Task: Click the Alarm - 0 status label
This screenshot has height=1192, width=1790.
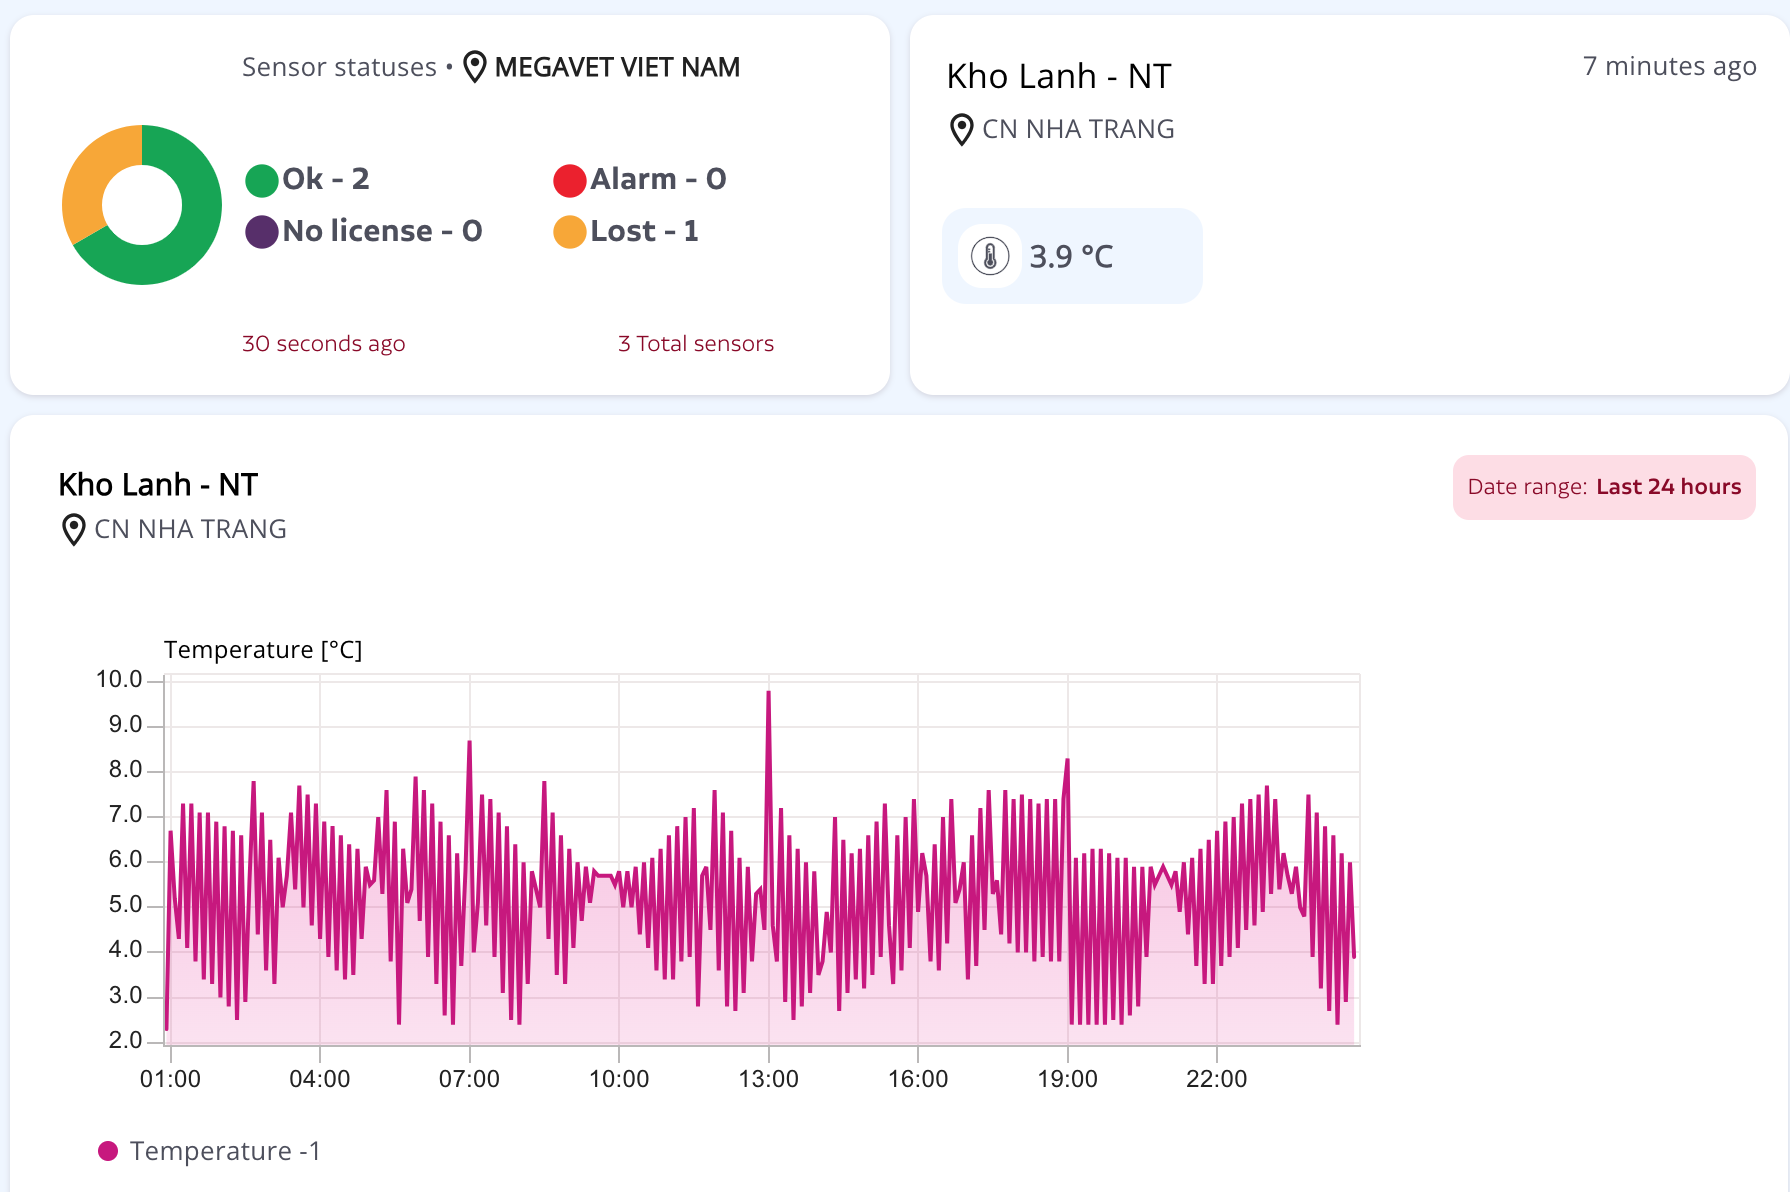Action: pos(658,179)
